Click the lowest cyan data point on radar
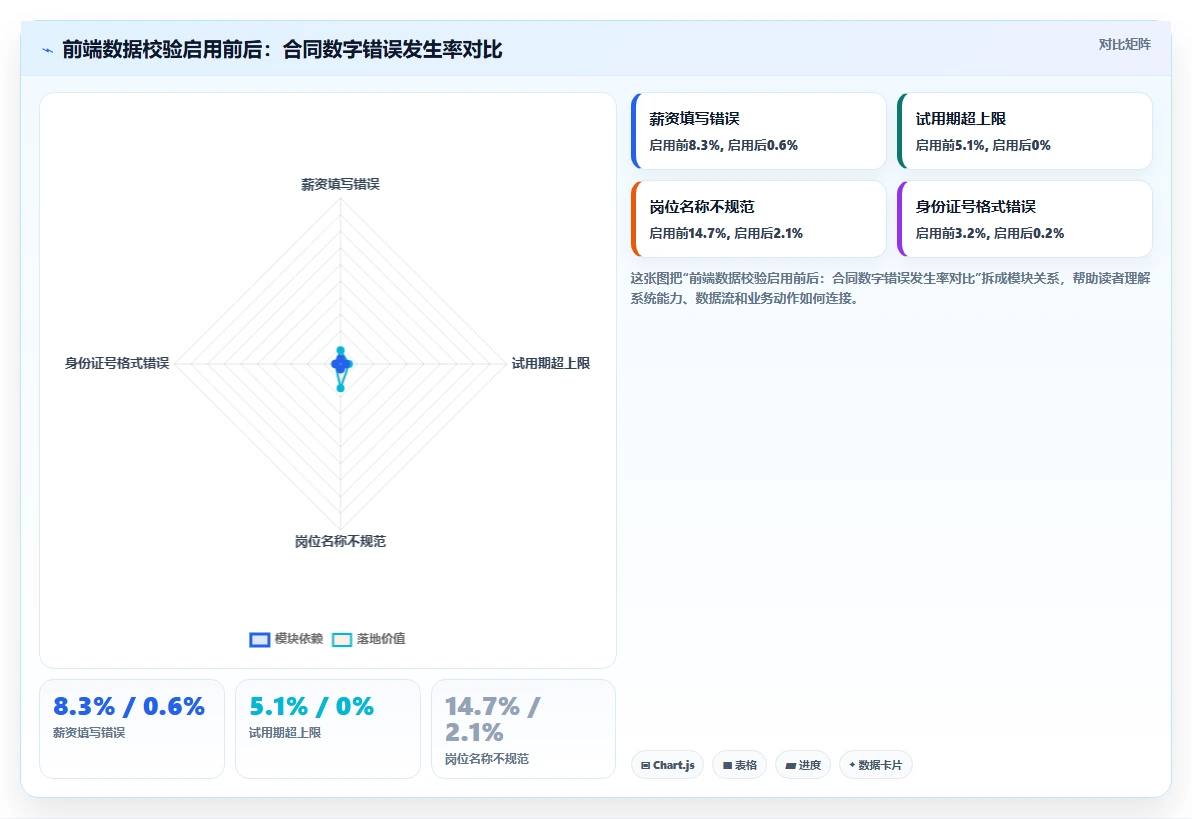The height and width of the screenshot is (819, 1192). coord(341,388)
